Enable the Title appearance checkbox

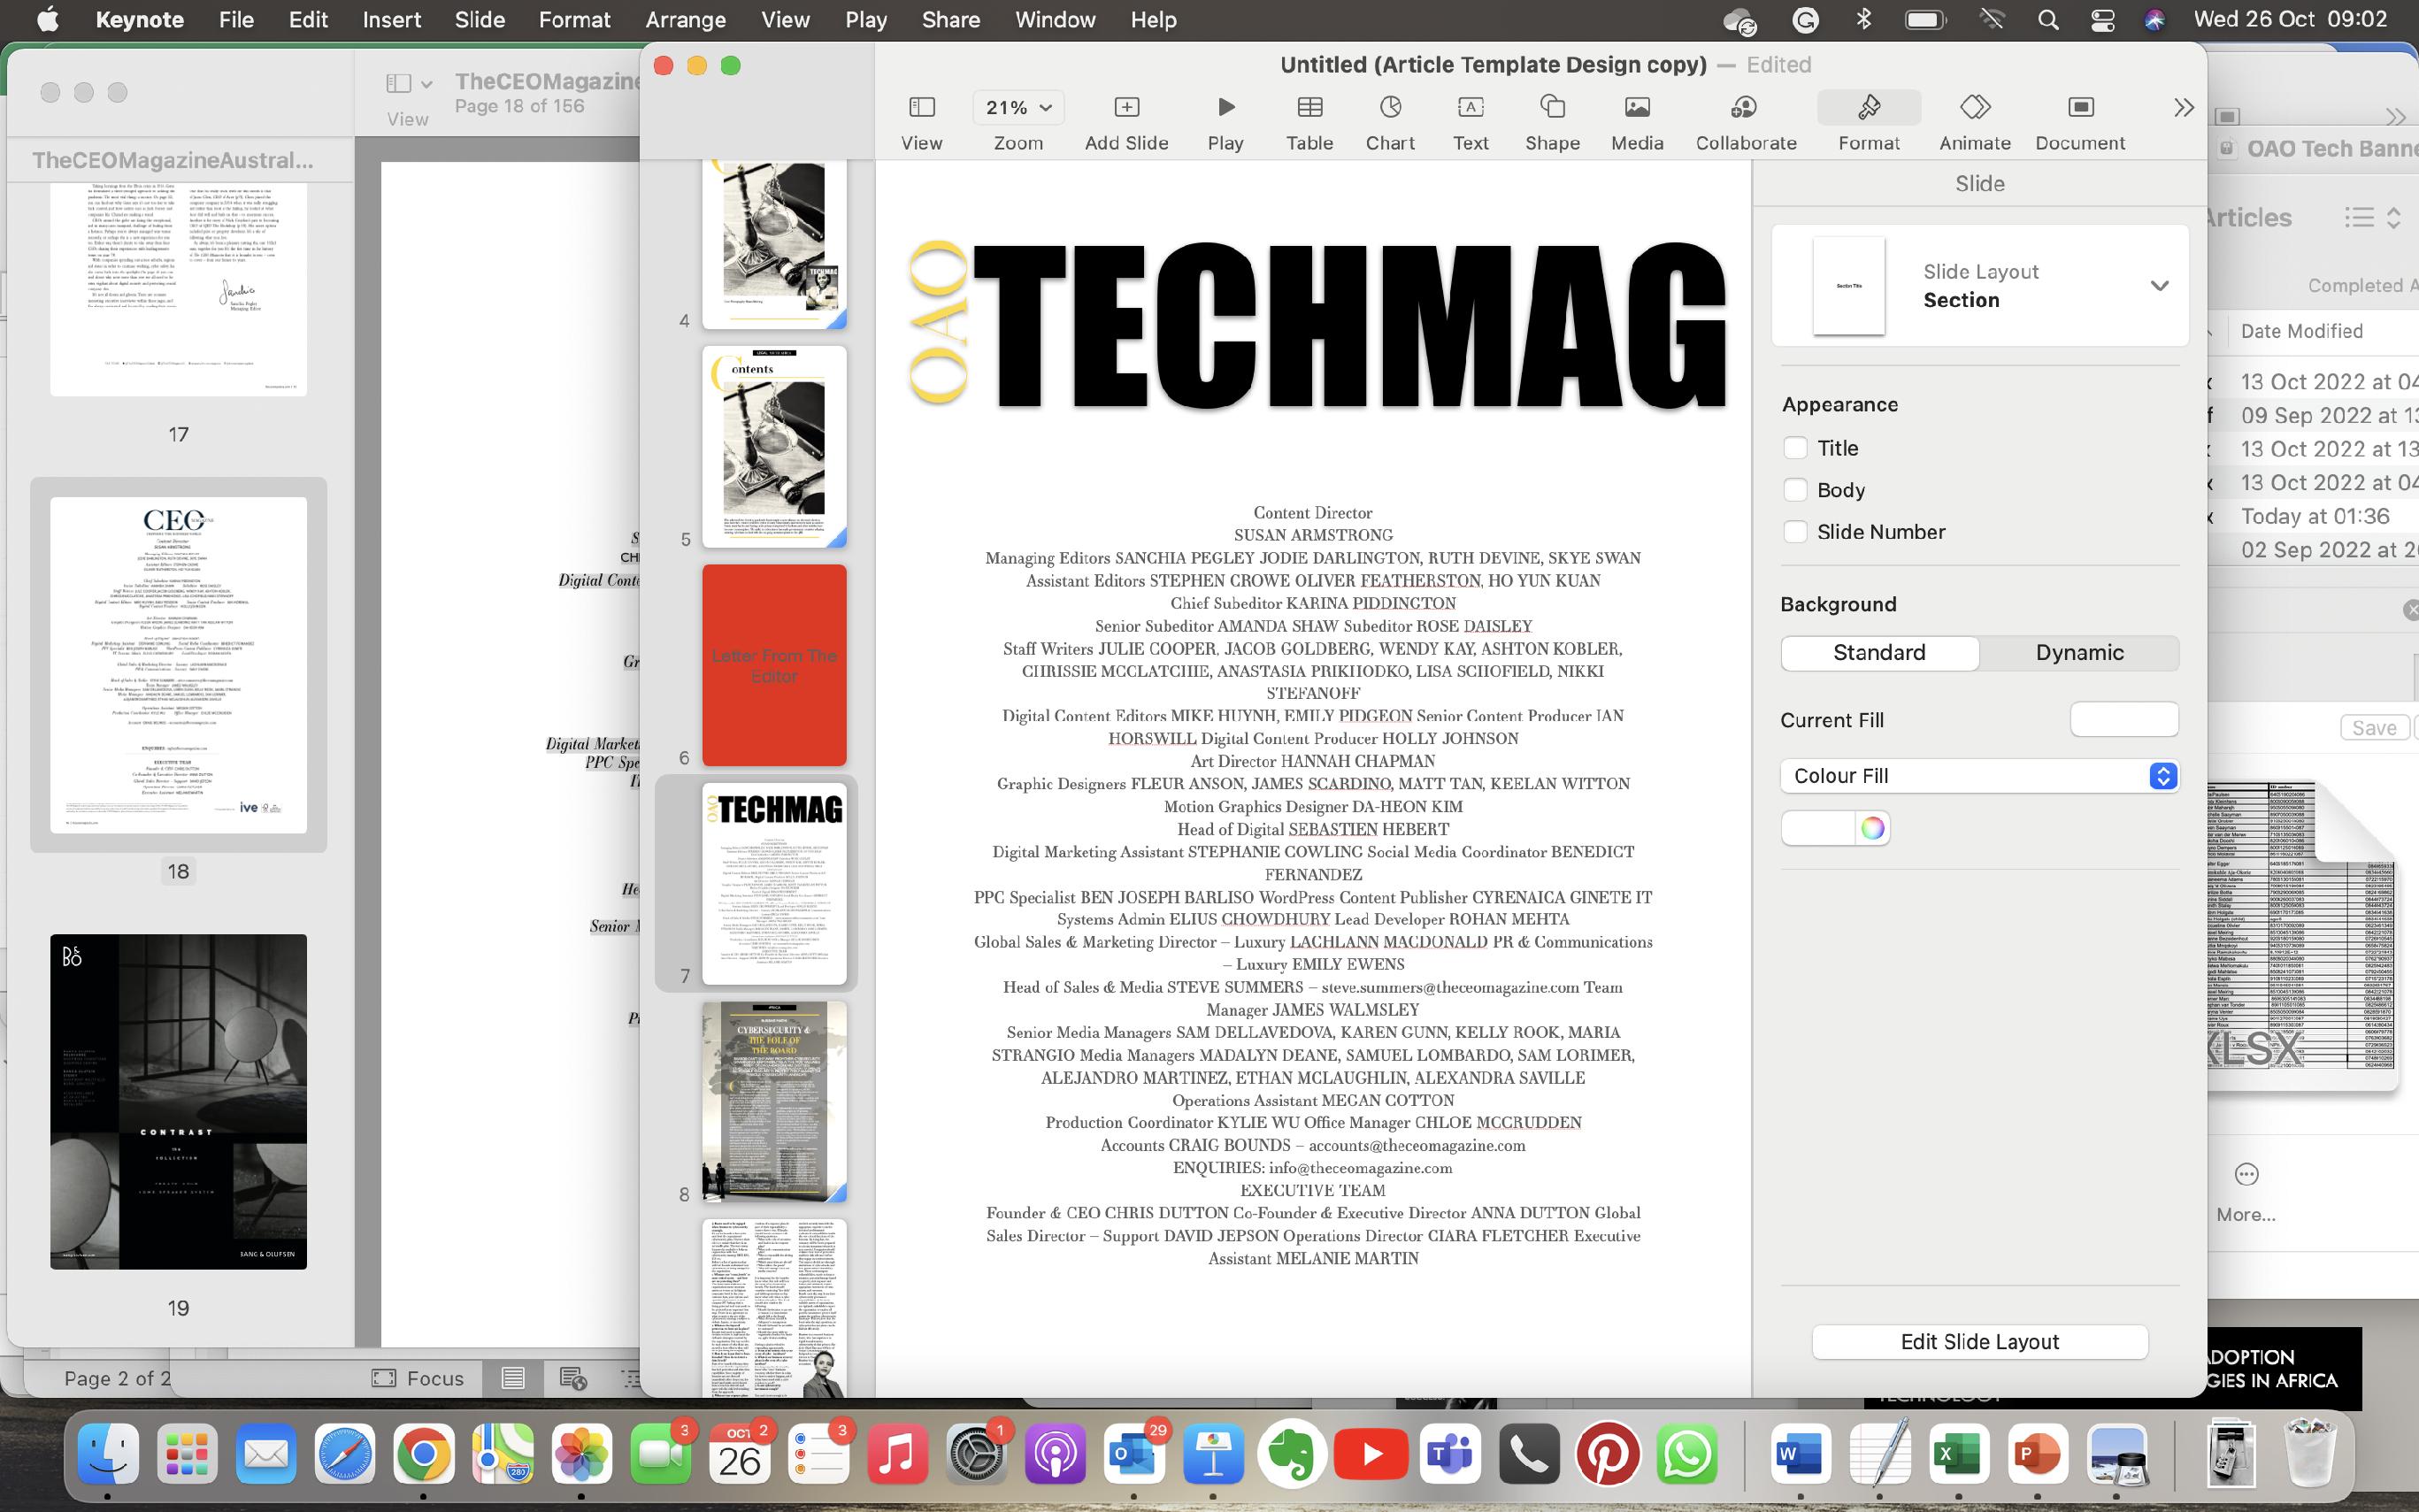click(x=1795, y=448)
